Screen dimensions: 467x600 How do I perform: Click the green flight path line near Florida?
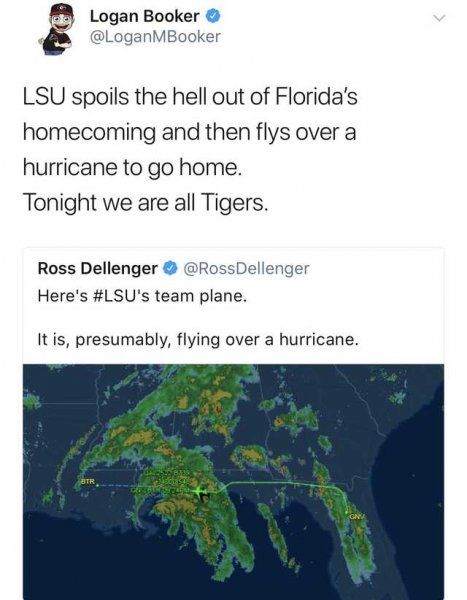click(283, 483)
